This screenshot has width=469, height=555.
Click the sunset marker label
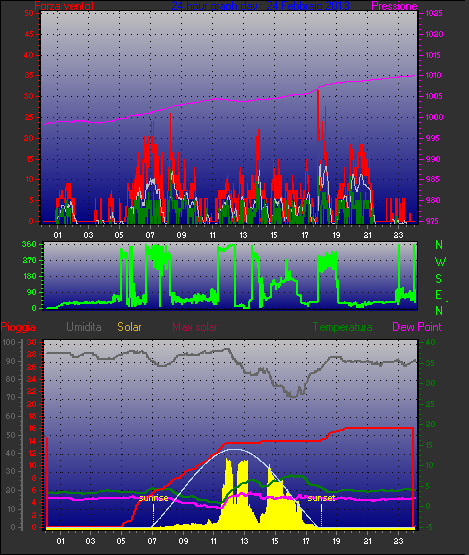[321, 498]
